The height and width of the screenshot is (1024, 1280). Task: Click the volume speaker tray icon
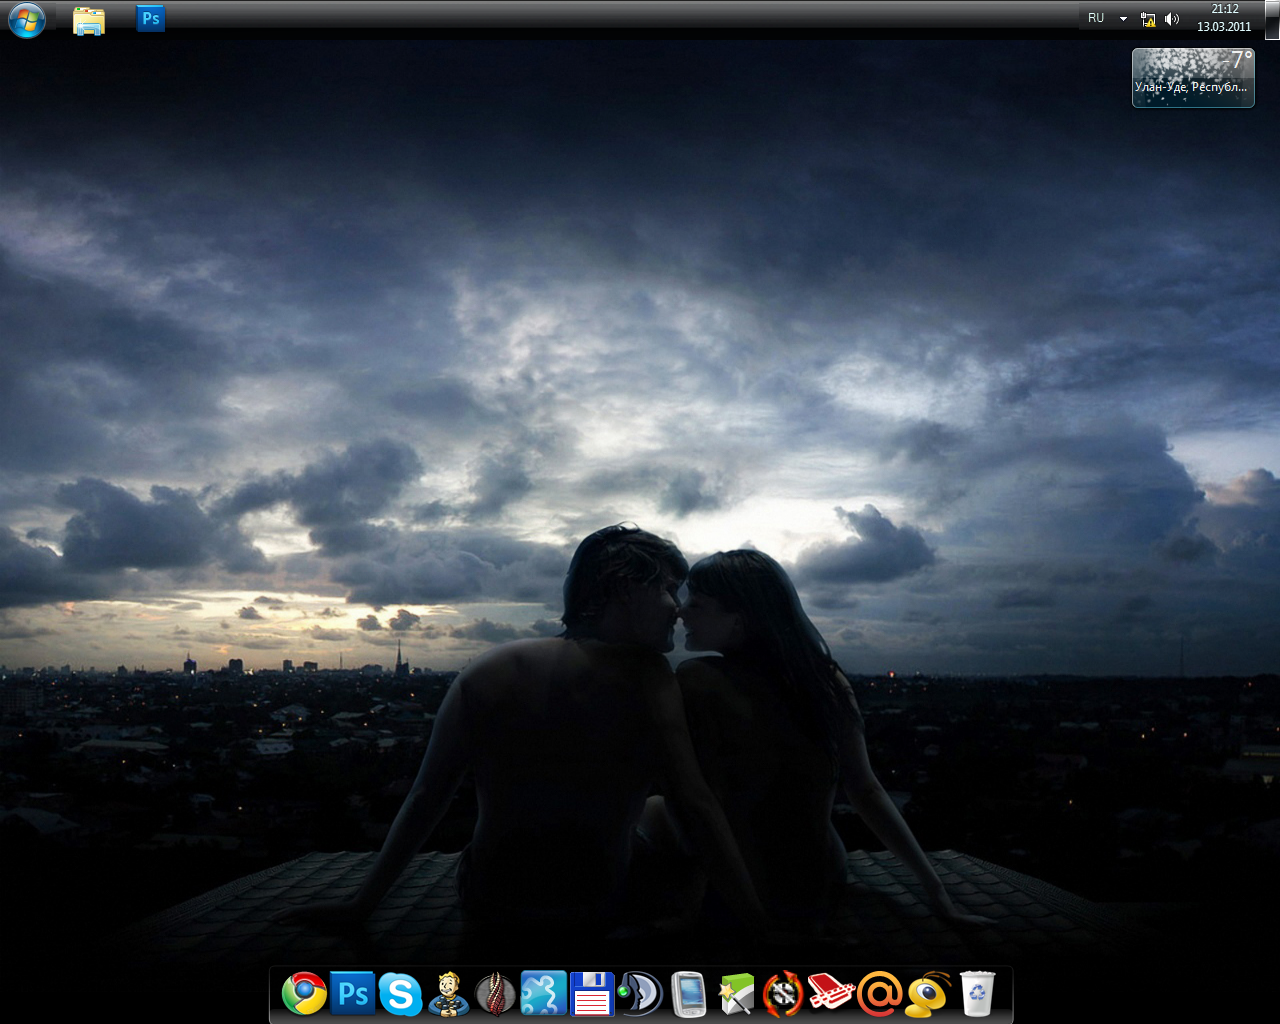tap(1172, 19)
